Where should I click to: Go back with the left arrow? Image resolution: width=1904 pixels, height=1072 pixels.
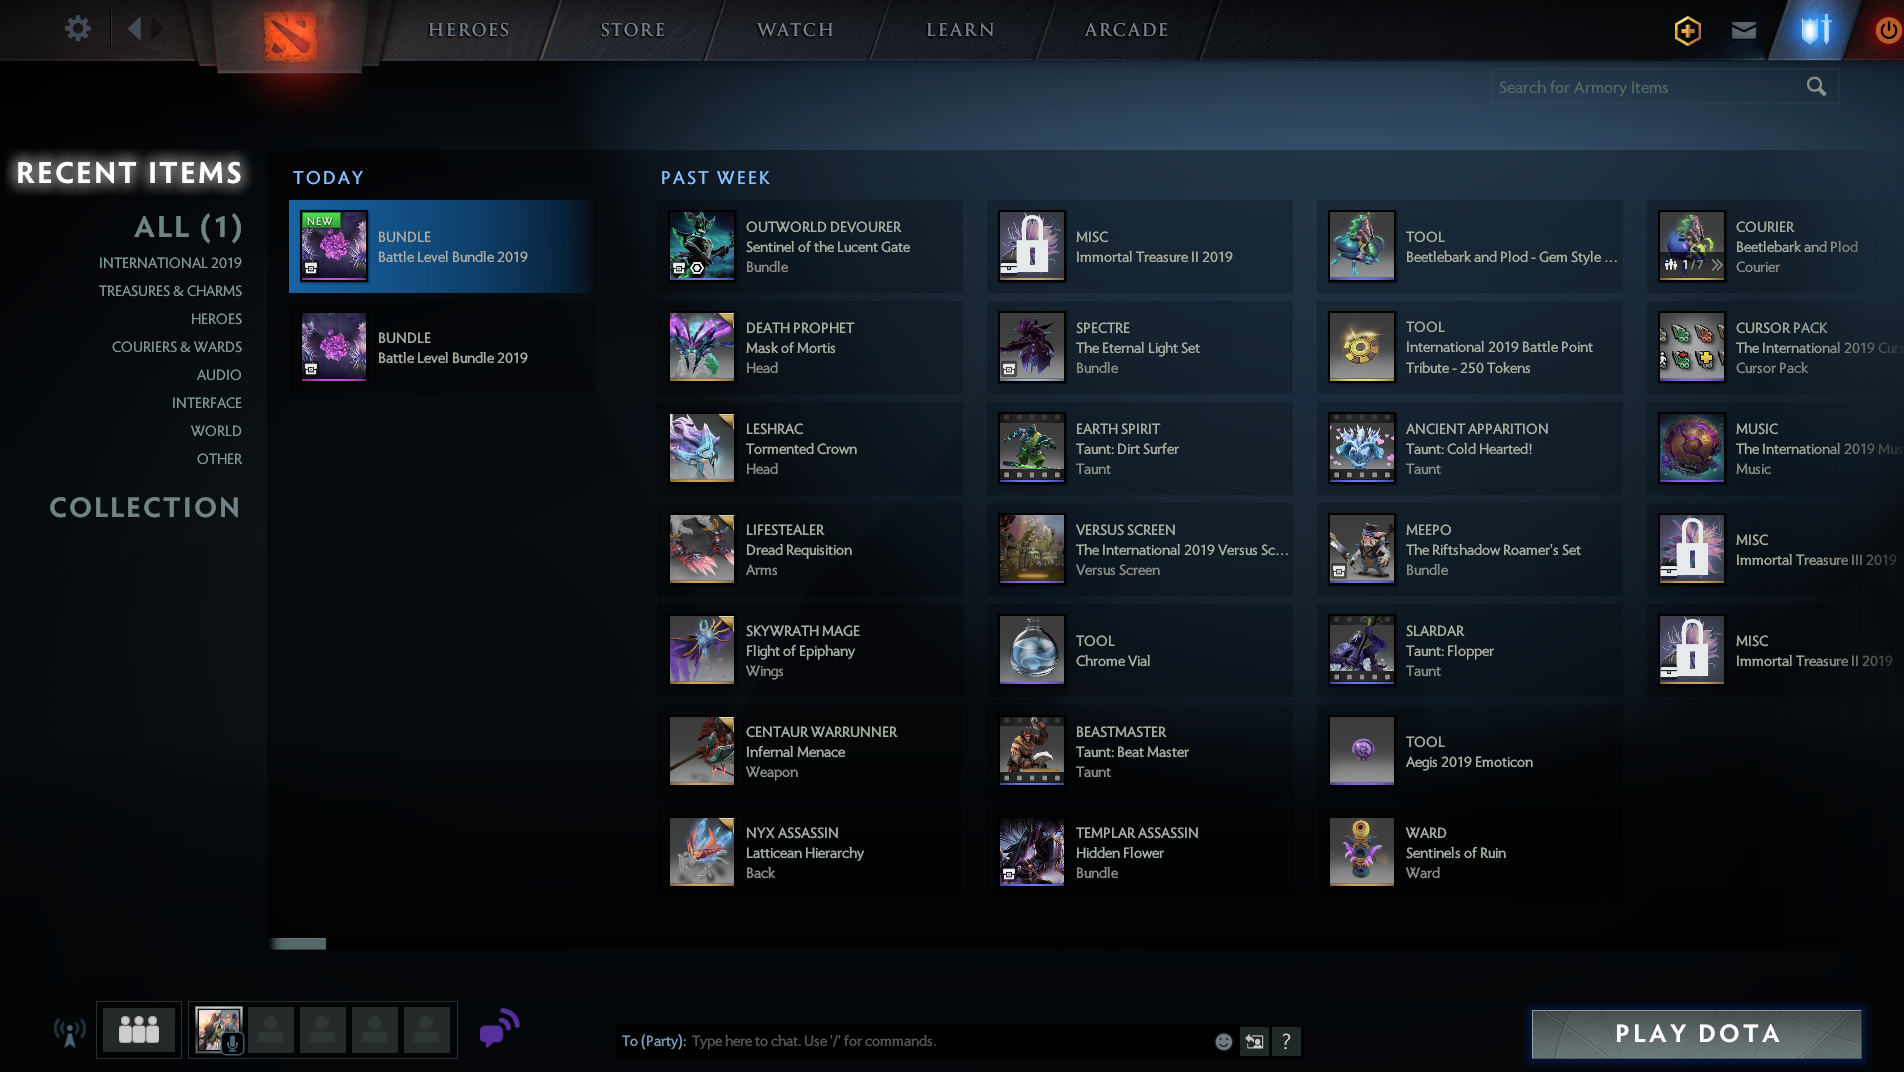(135, 29)
